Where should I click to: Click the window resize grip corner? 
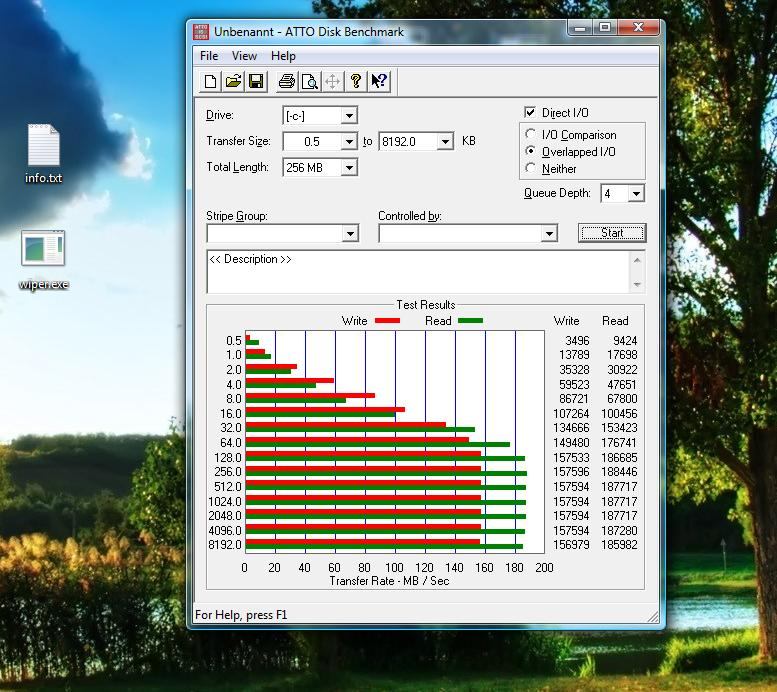coord(653,617)
